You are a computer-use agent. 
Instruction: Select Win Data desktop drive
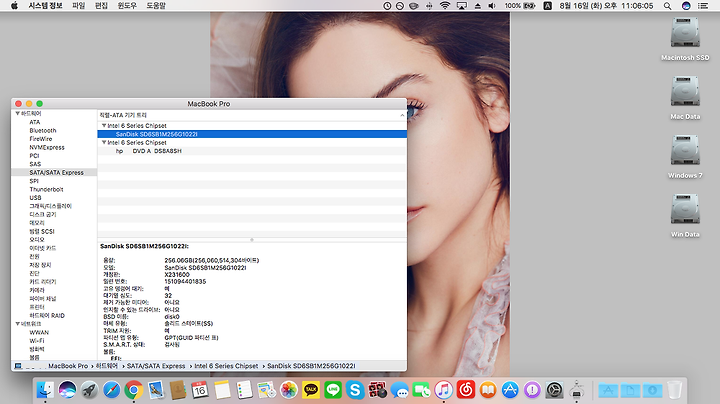[x=685, y=215]
